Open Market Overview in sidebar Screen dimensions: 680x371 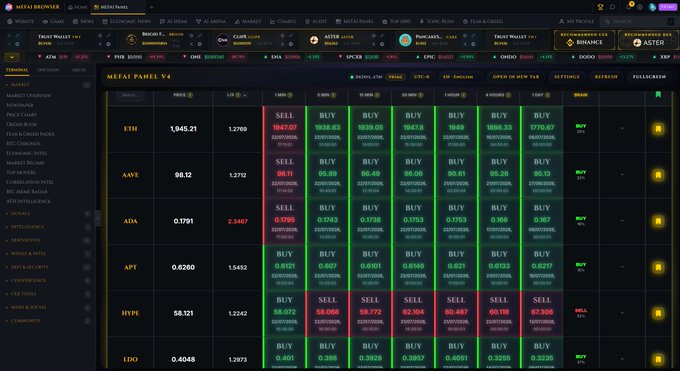tap(29, 95)
